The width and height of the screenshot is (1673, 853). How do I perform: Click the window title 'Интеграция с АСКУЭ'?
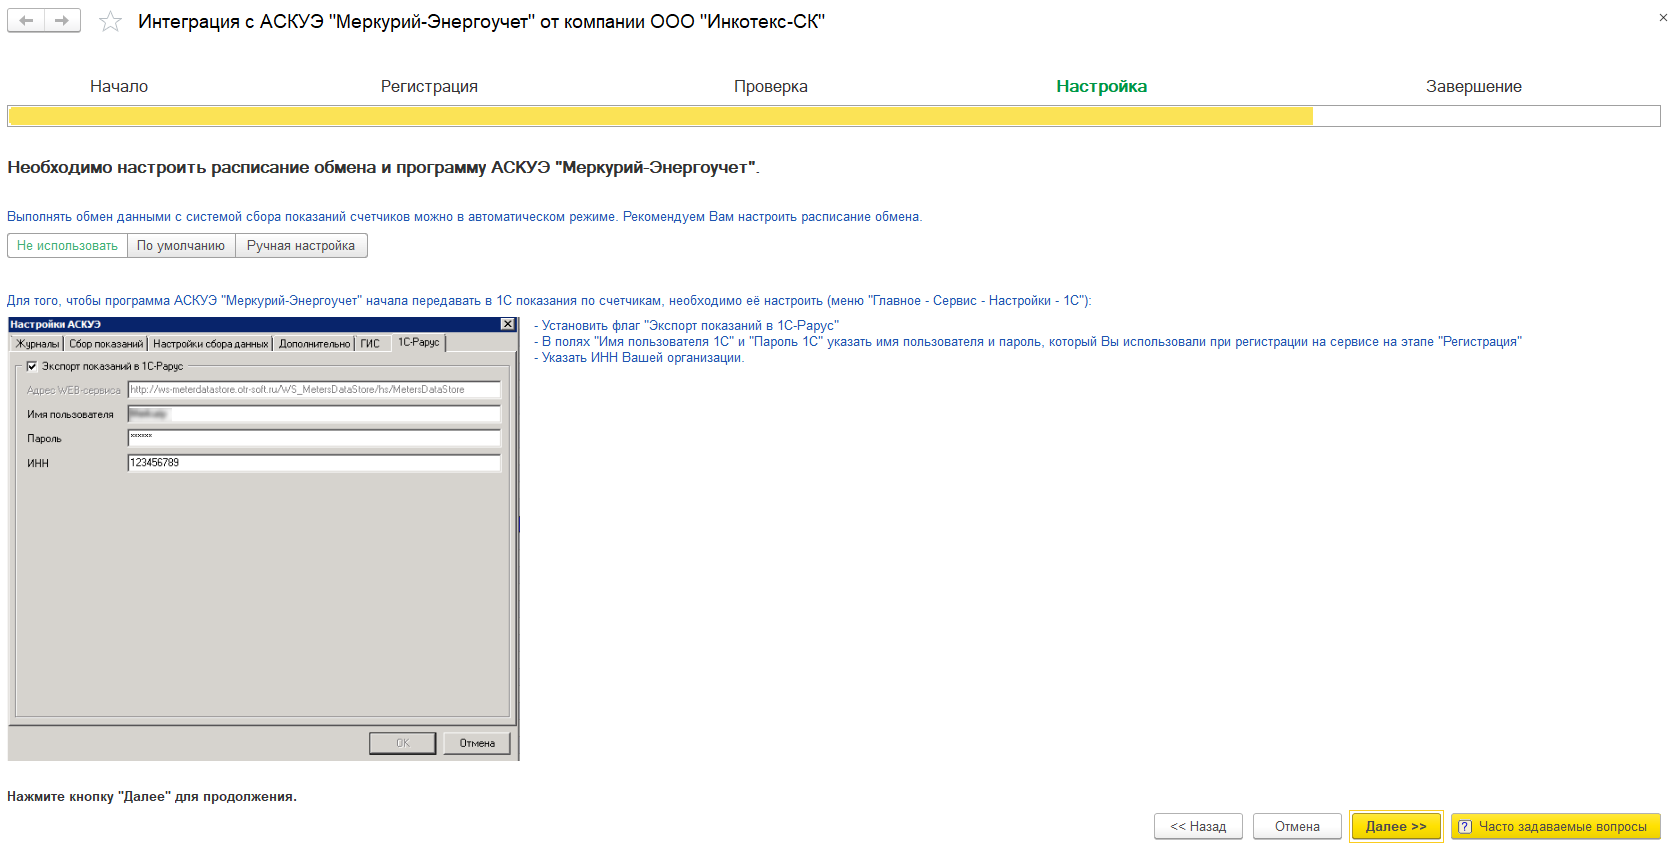tap(481, 21)
